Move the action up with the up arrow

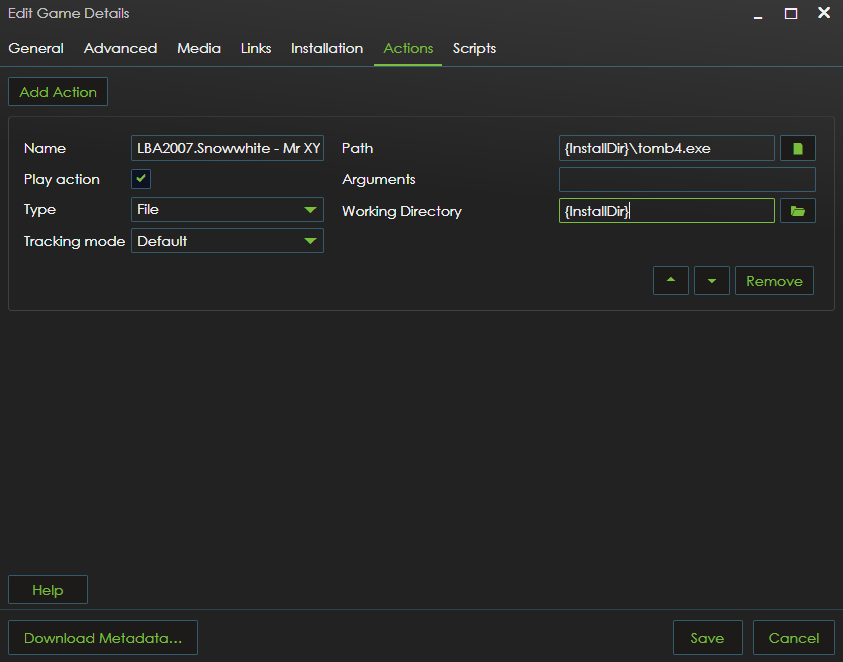(x=670, y=280)
